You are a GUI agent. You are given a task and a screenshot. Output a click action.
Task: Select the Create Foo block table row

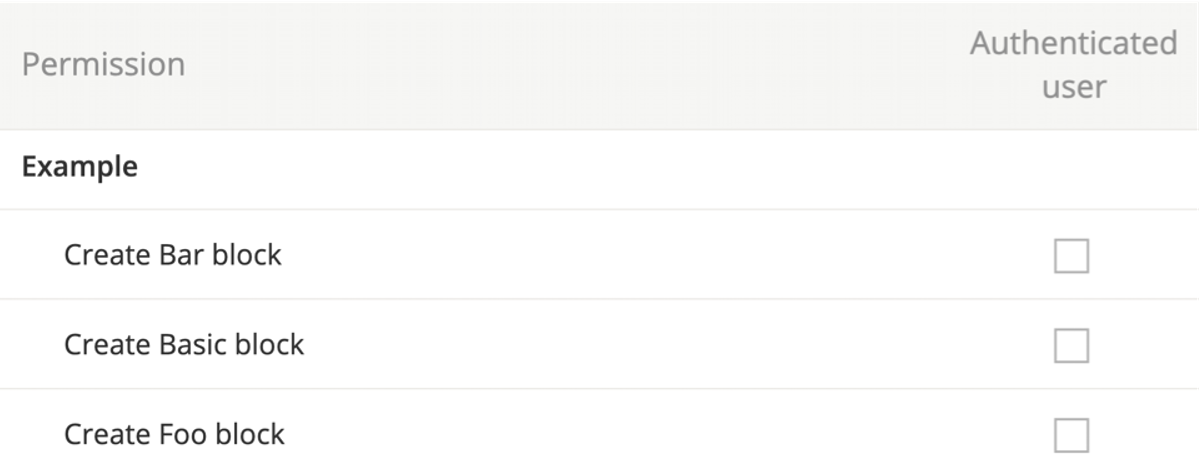(600, 433)
